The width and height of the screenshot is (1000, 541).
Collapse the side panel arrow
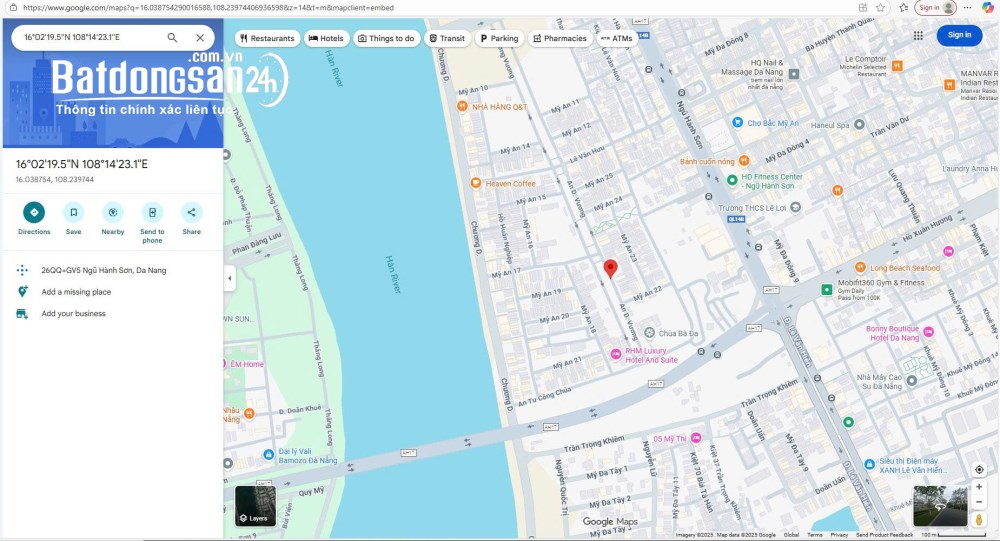[x=230, y=278]
